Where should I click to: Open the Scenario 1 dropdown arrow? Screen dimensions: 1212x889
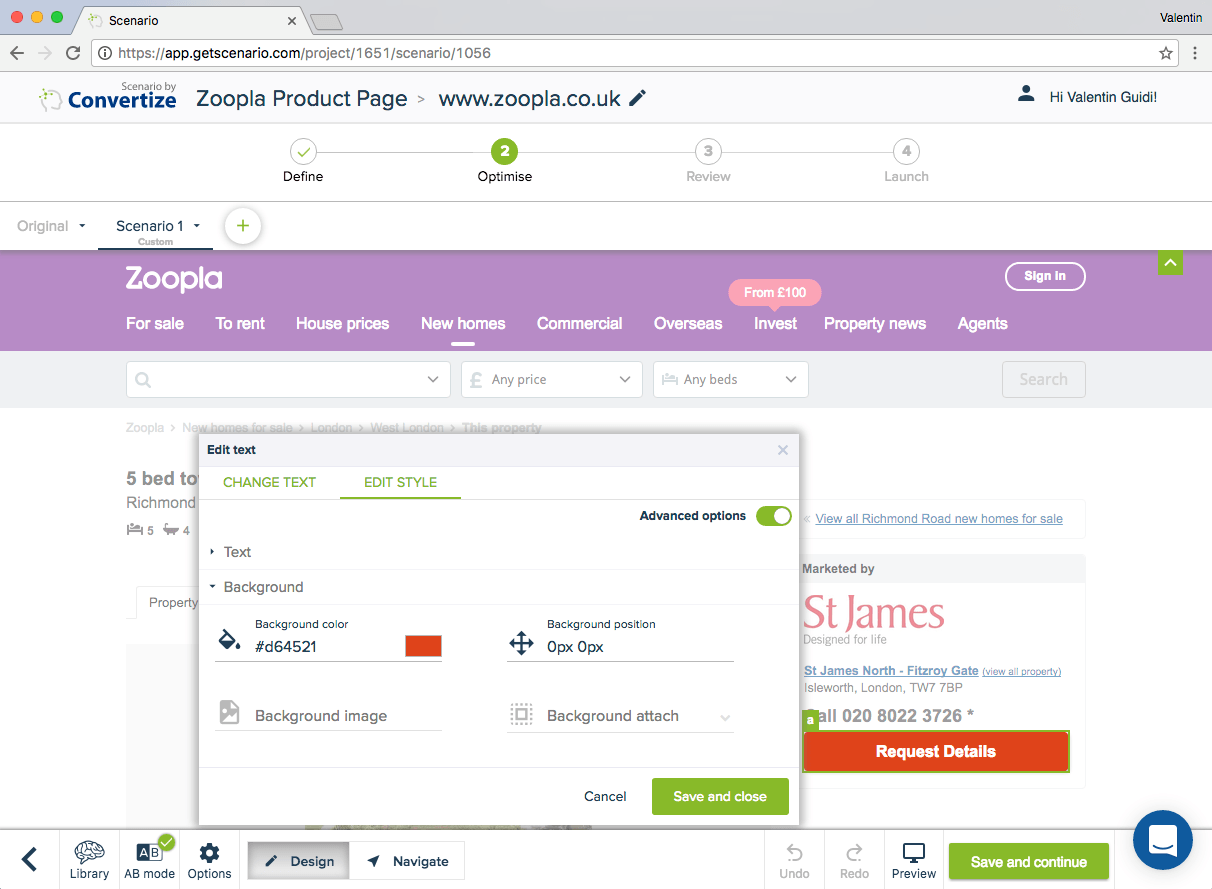197,226
